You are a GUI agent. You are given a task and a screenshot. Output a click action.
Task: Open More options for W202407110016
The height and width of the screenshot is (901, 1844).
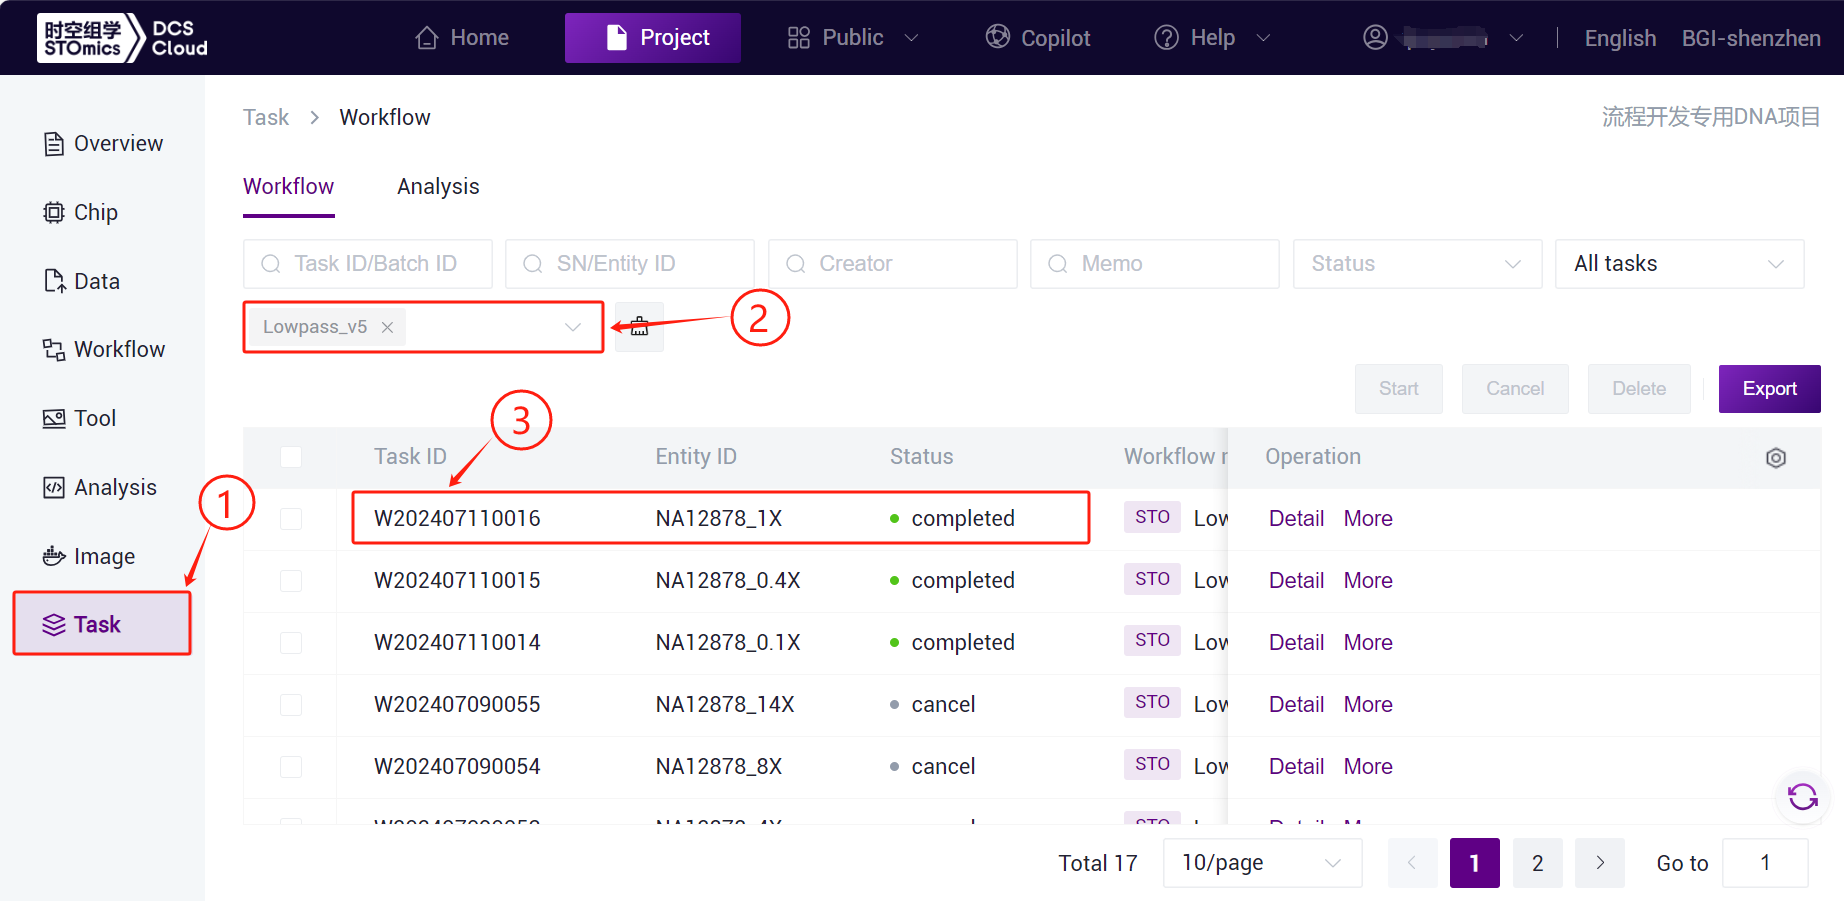tap(1368, 518)
